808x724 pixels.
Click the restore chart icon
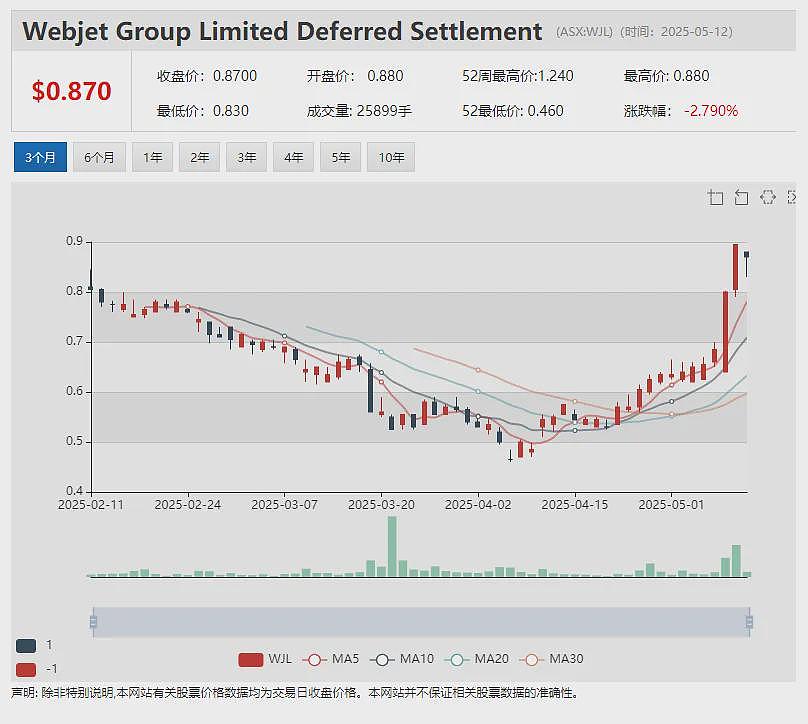click(768, 197)
